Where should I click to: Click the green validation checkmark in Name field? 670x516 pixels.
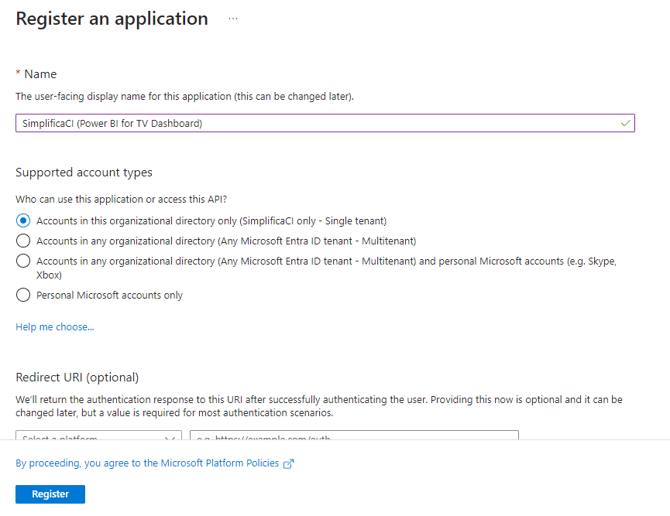tap(625, 123)
